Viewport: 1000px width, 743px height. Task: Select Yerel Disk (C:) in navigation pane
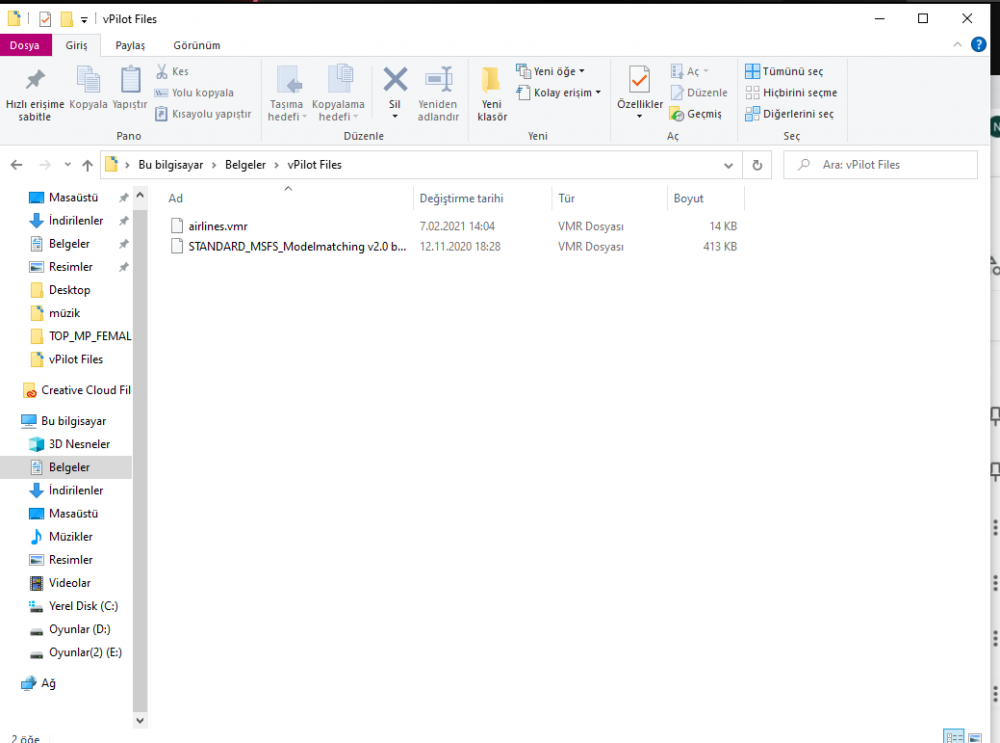pos(83,606)
